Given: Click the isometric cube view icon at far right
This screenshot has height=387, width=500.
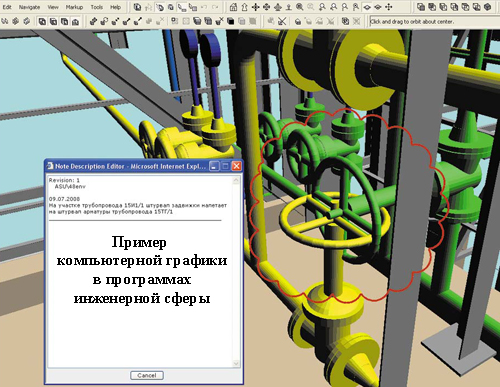Looking at the screenshot, I should pyautogui.click(x=488, y=7).
